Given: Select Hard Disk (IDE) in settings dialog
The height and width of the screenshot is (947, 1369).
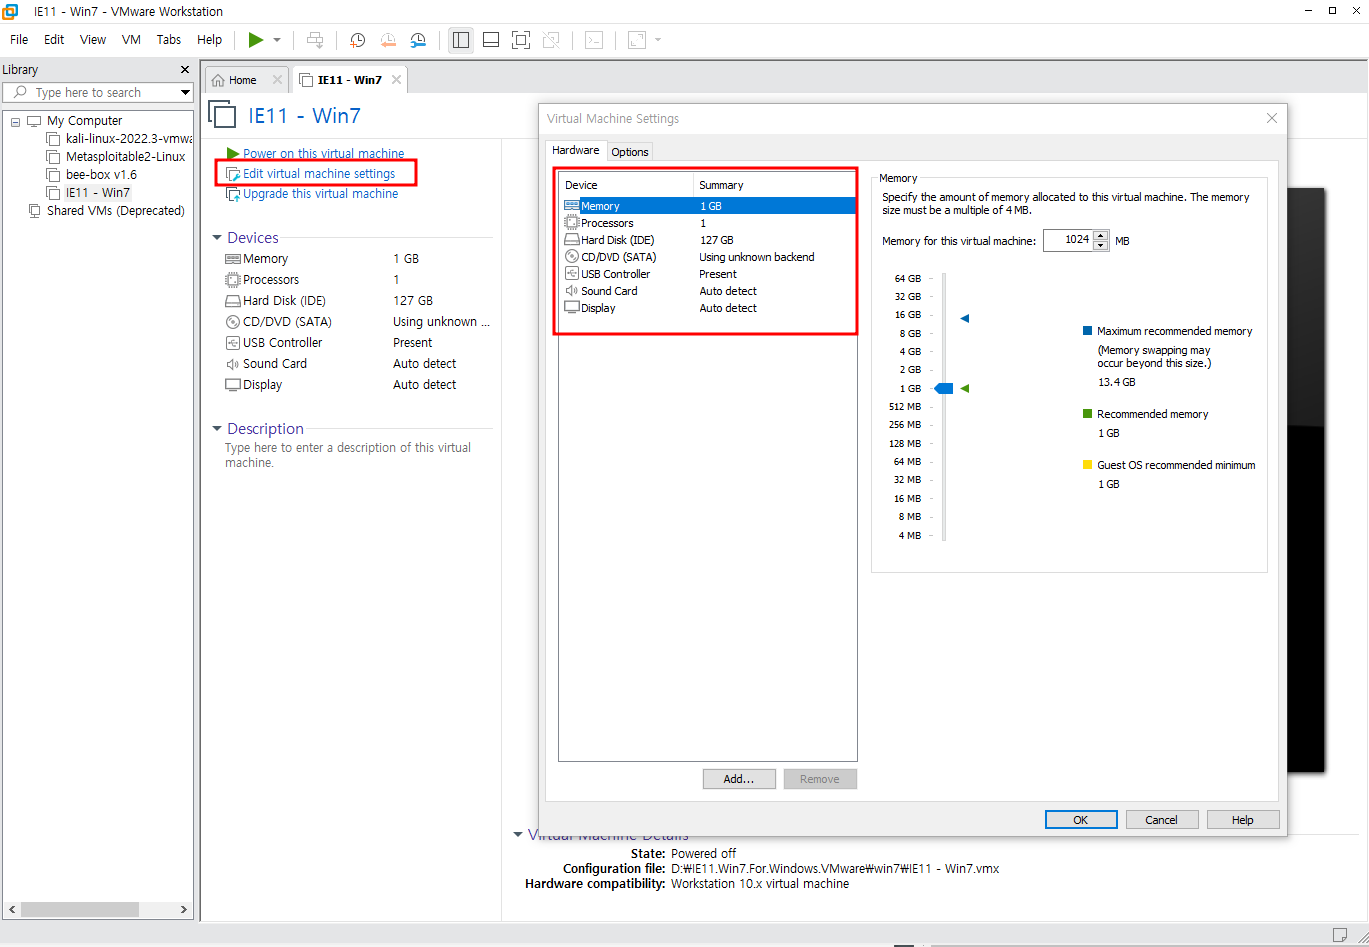Looking at the screenshot, I should [708, 240].
